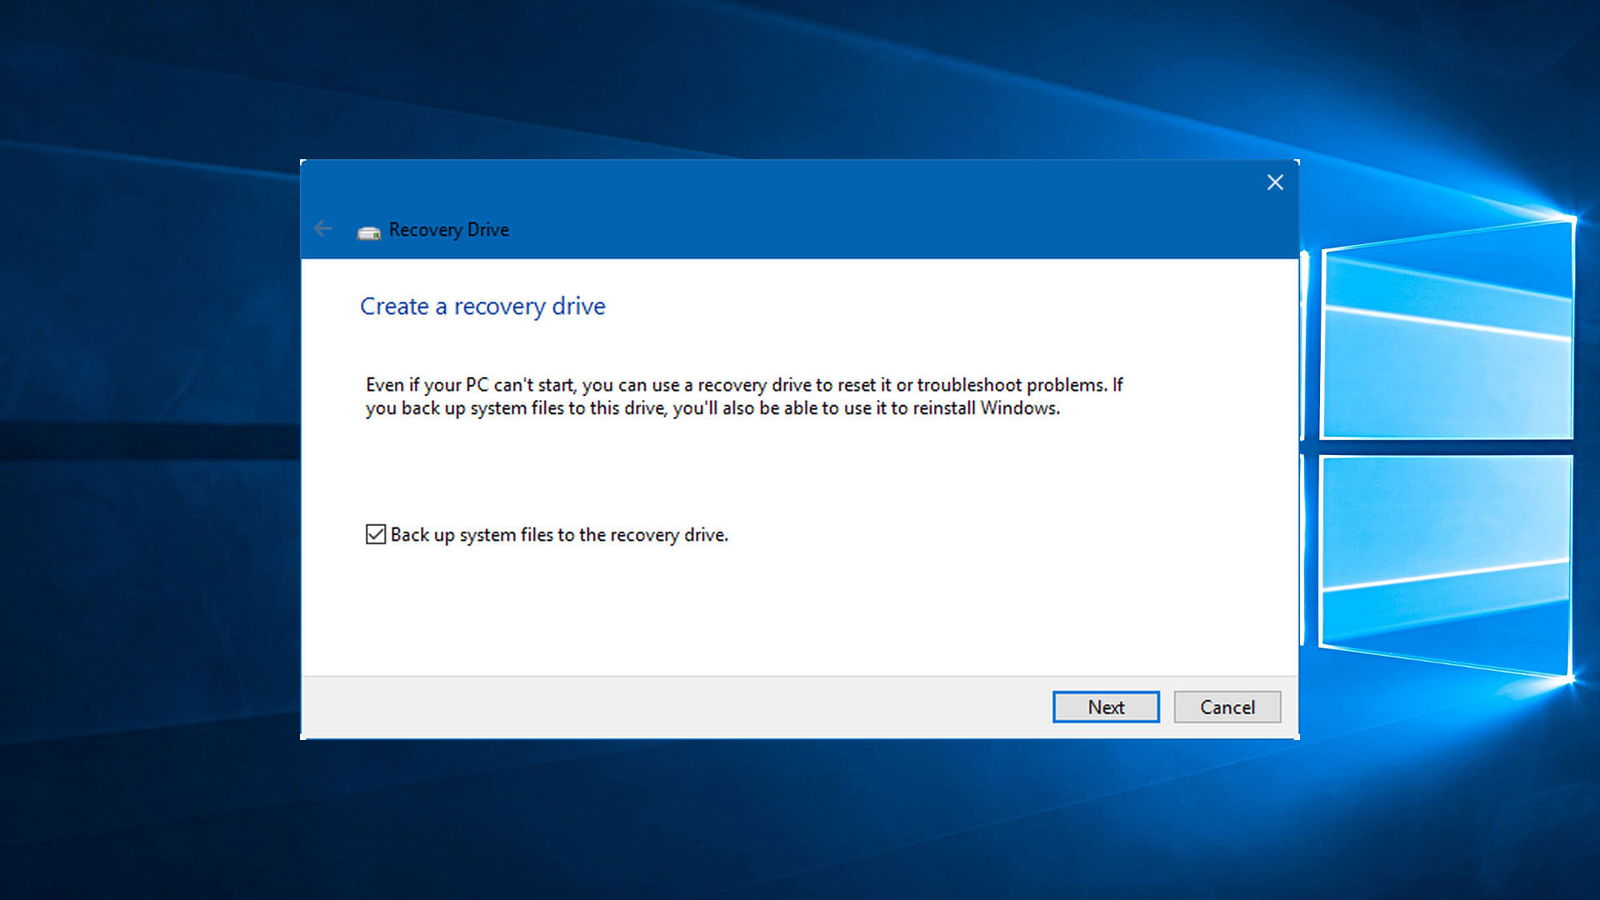Uncheck Back up system files to the recovery drive
This screenshot has height=900, width=1600.
point(374,534)
